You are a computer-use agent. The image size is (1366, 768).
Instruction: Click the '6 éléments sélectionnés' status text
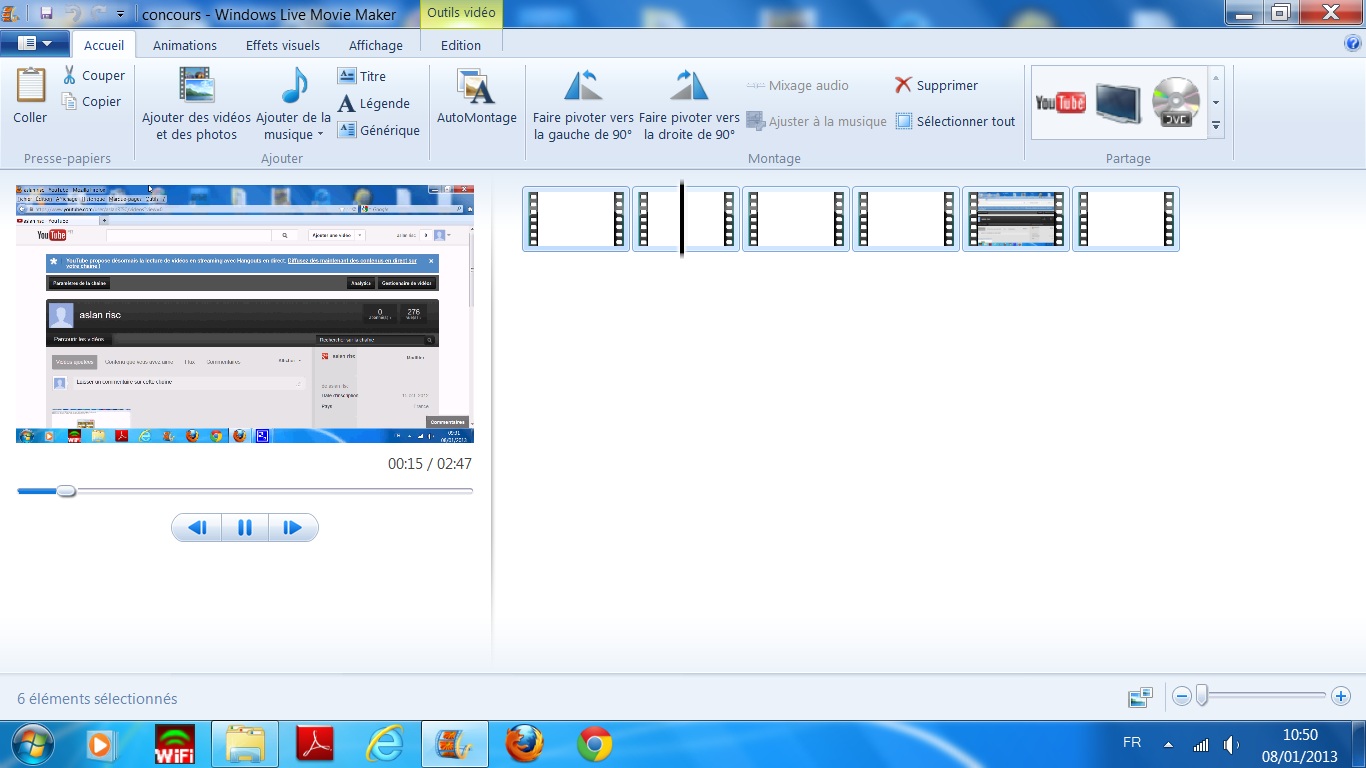(97, 699)
